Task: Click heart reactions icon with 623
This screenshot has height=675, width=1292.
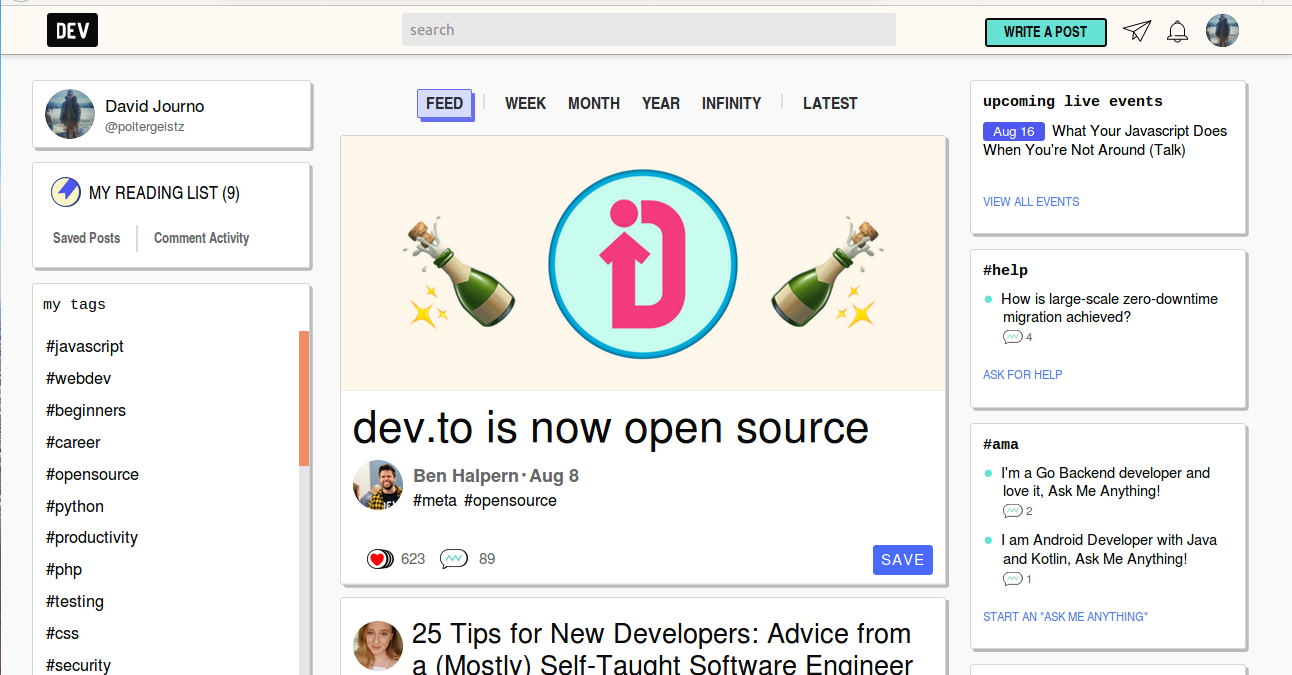Action: (379, 559)
